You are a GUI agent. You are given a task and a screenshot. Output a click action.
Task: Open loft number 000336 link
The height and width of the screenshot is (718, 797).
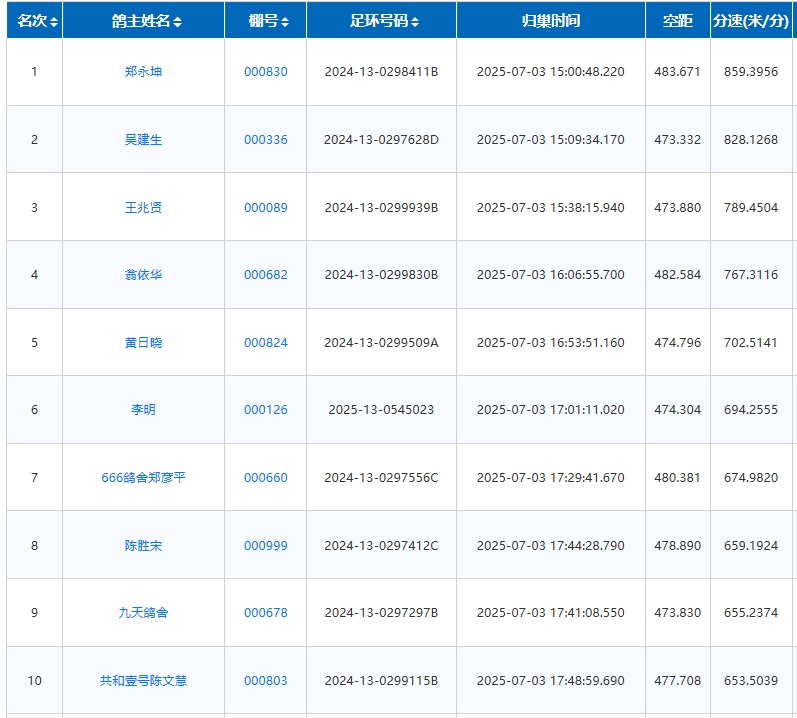pos(265,140)
